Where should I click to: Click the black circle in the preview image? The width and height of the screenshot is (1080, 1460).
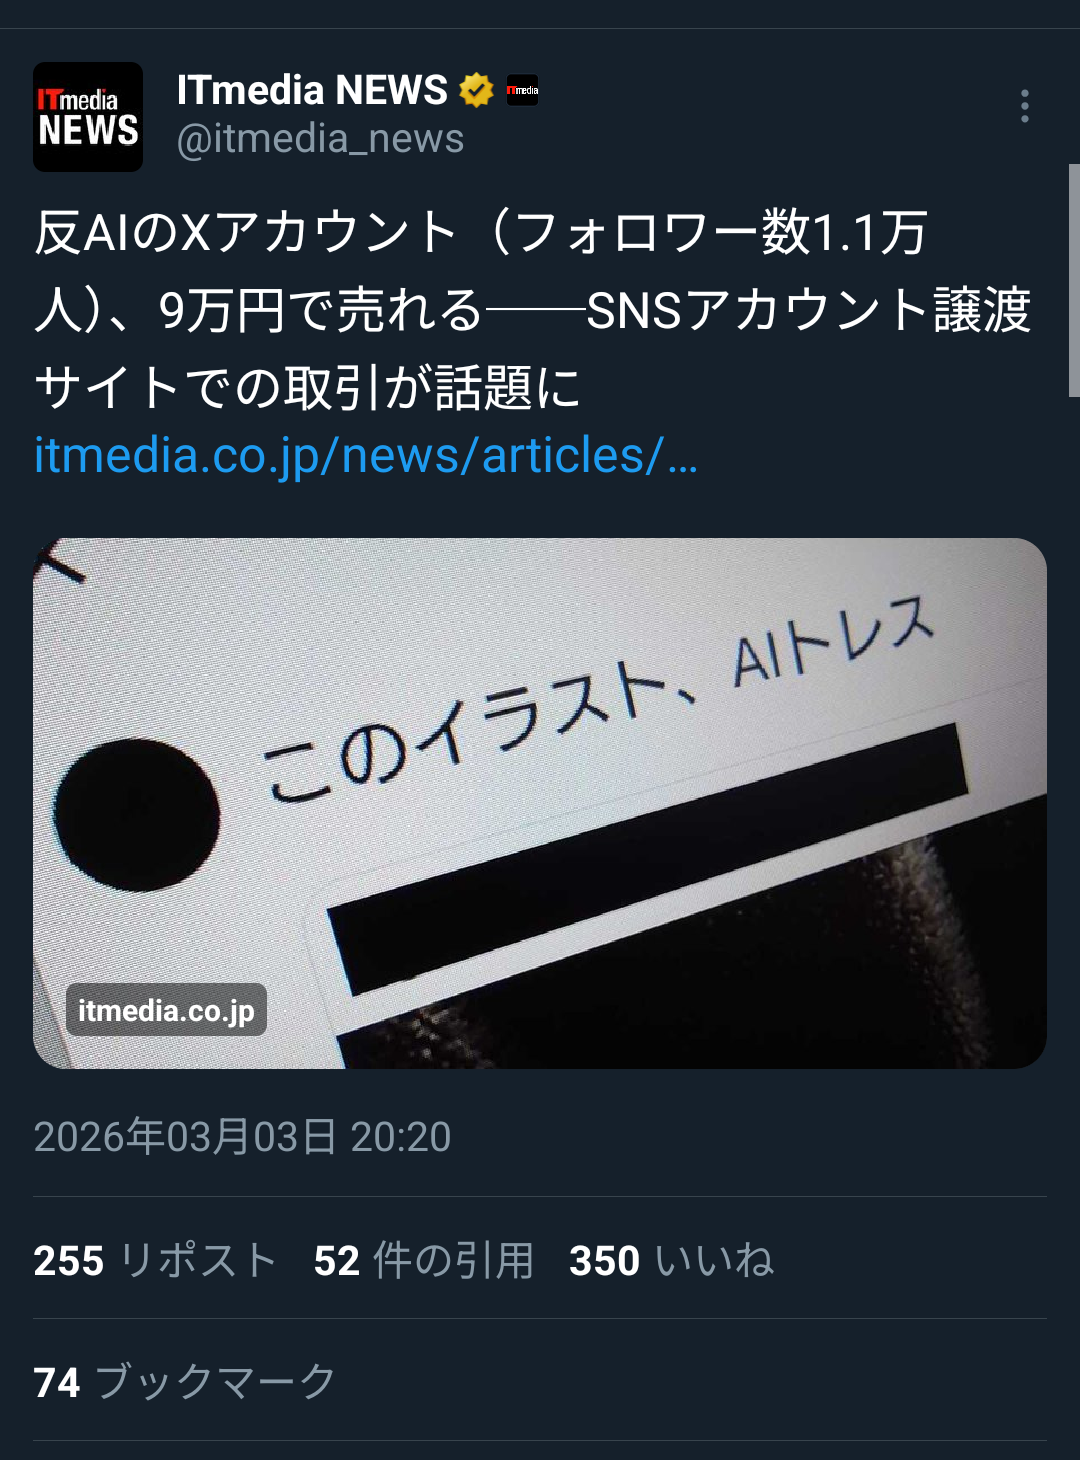coord(138,816)
